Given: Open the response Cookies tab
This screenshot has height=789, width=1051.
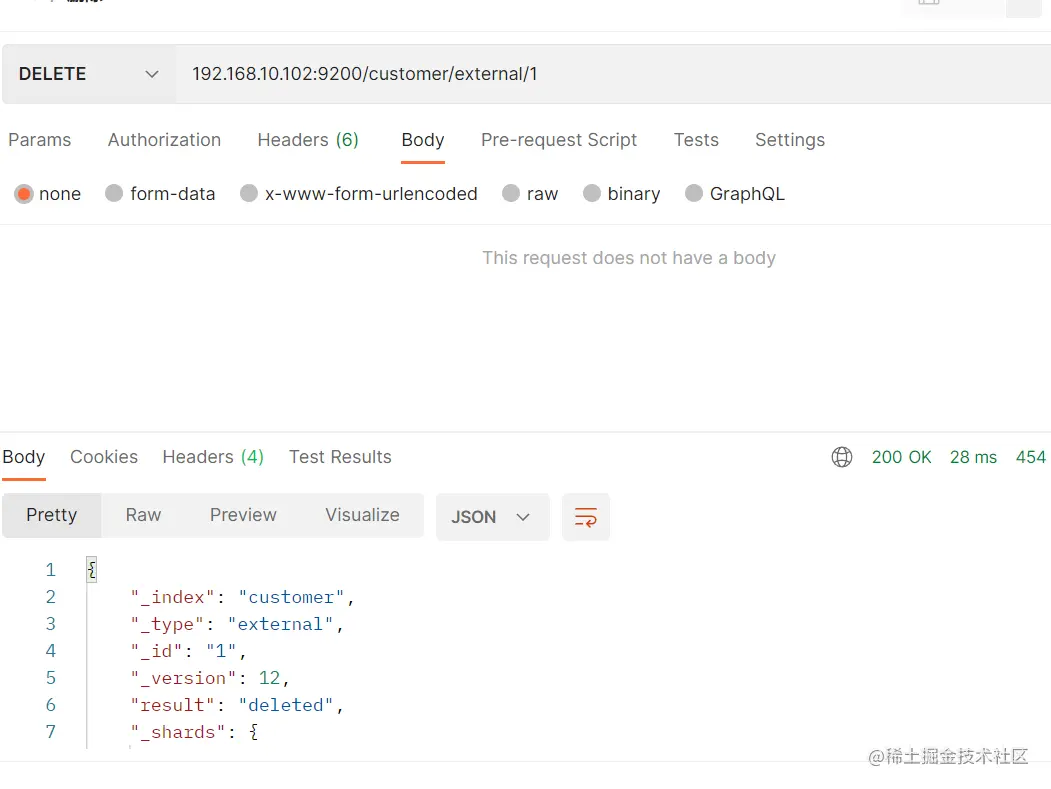Looking at the screenshot, I should (104, 457).
